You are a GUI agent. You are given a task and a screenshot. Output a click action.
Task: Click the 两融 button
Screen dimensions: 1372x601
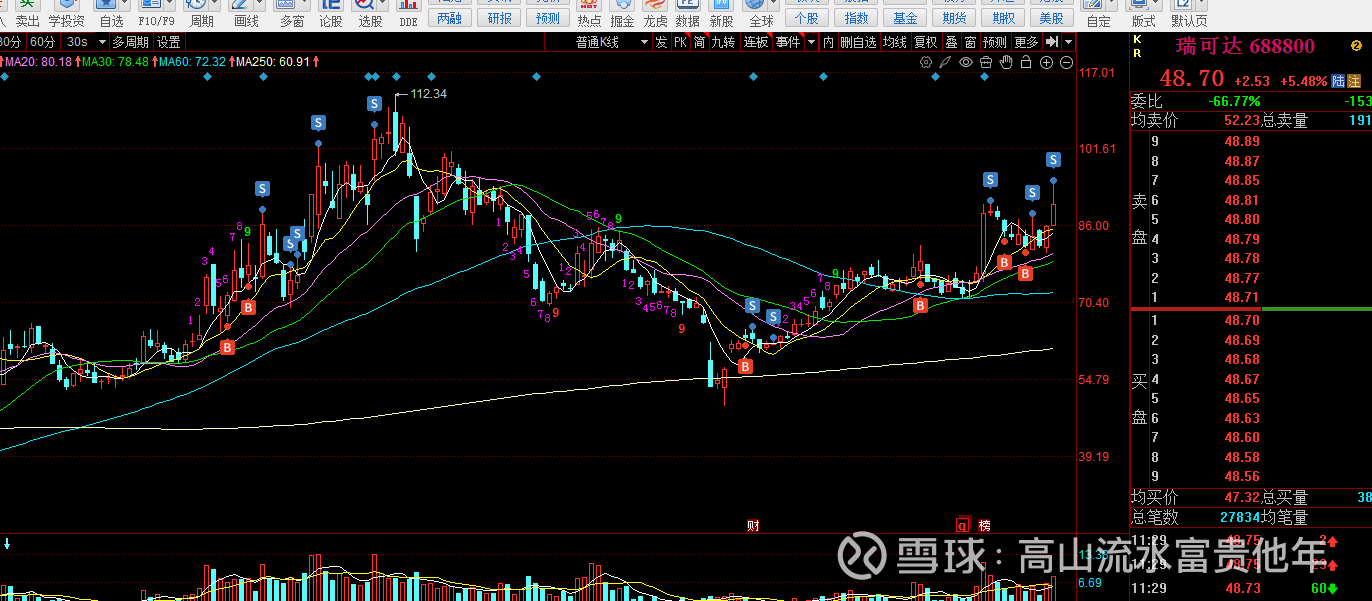450,18
